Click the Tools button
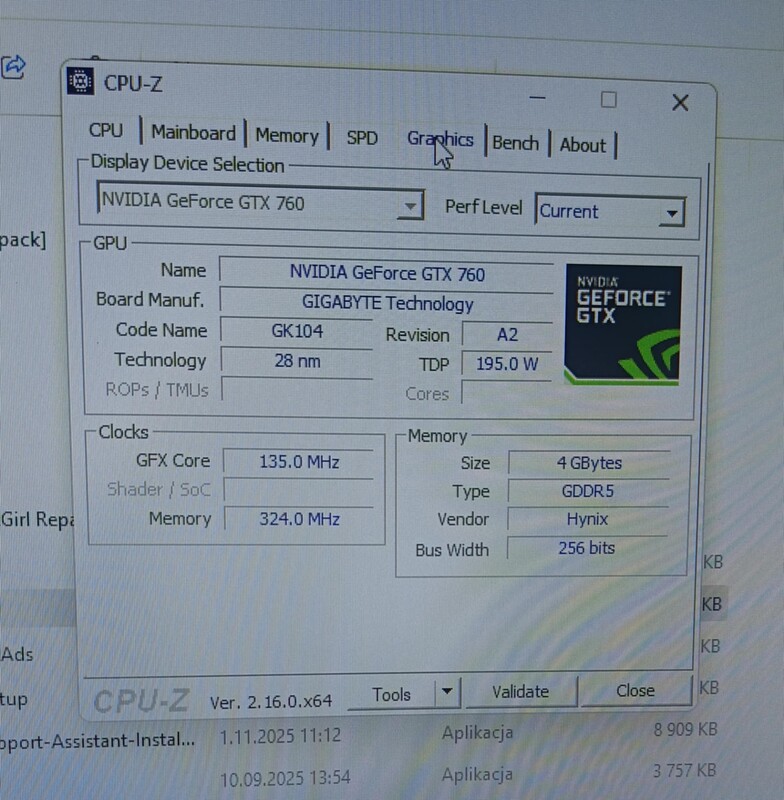The image size is (784, 800). (392, 694)
